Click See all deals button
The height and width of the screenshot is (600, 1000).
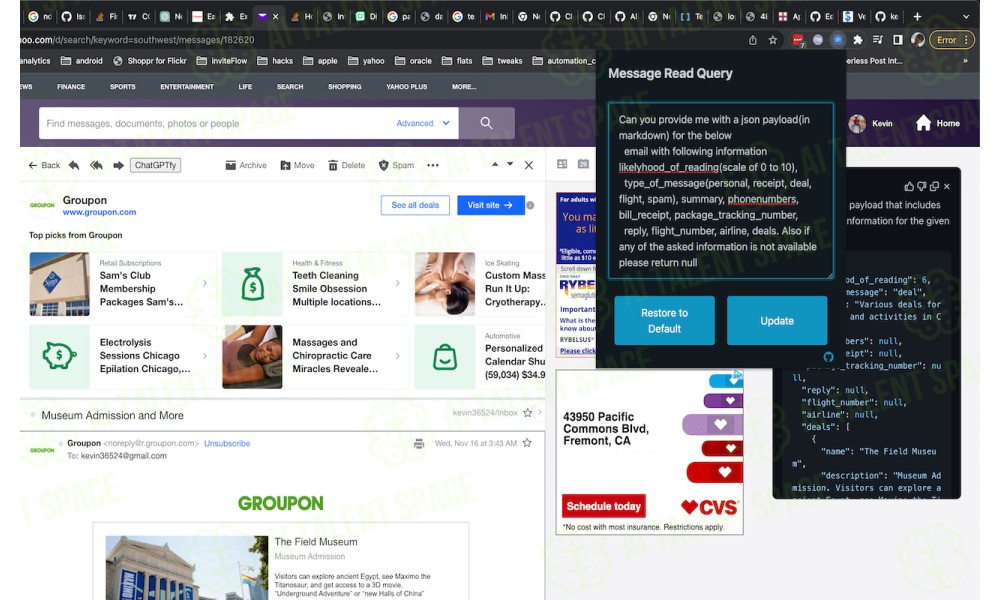click(415, 205)
